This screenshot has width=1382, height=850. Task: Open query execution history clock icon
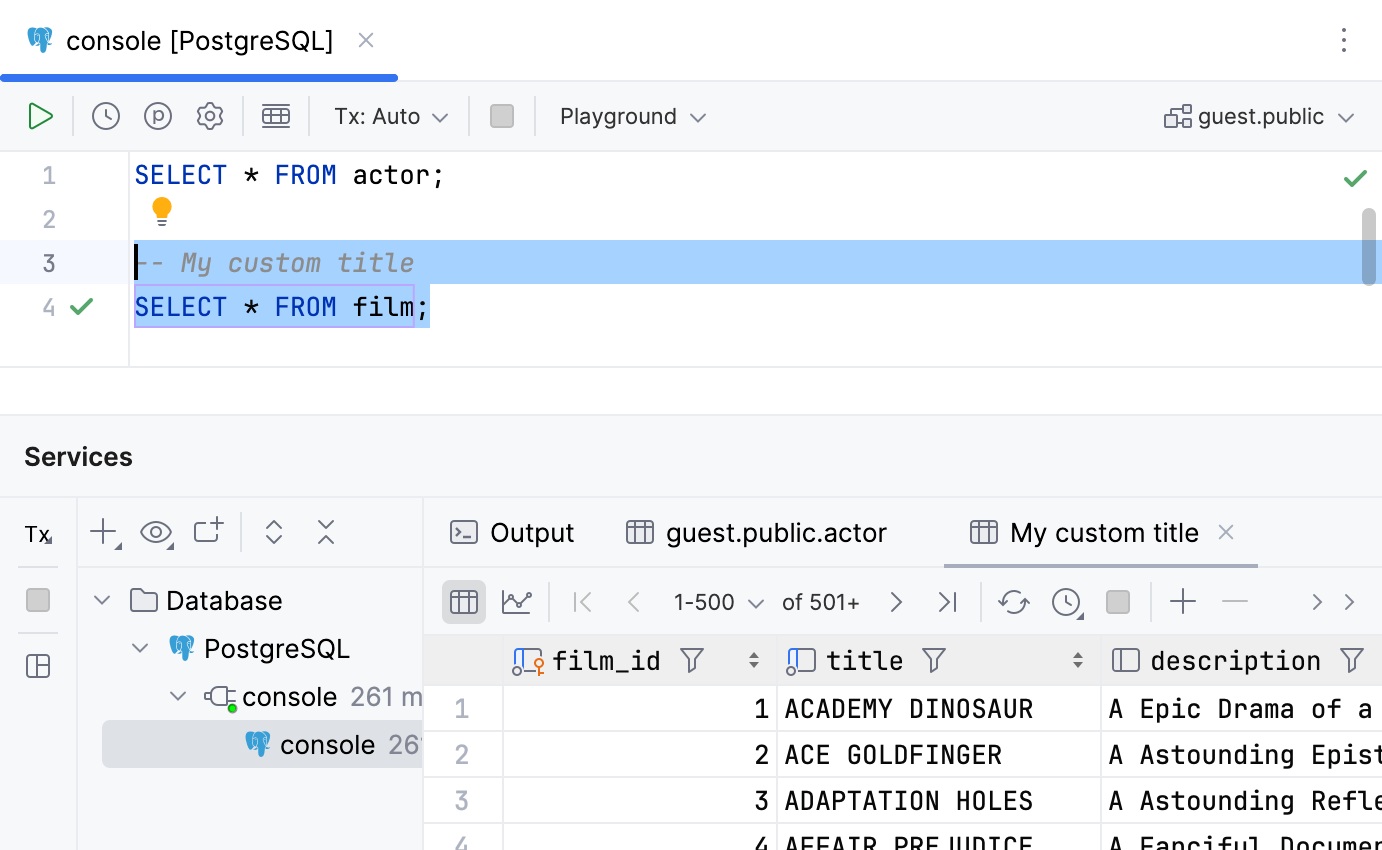[x=105, y=116]
